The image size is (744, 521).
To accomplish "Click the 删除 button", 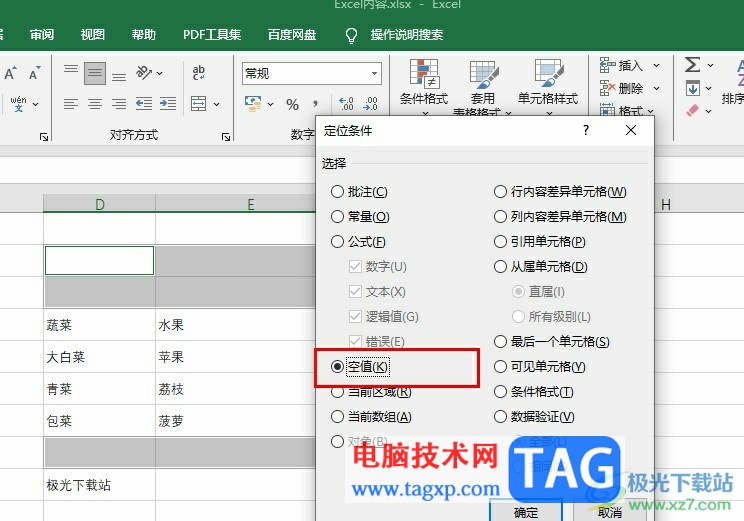I will tap(622, 88).
